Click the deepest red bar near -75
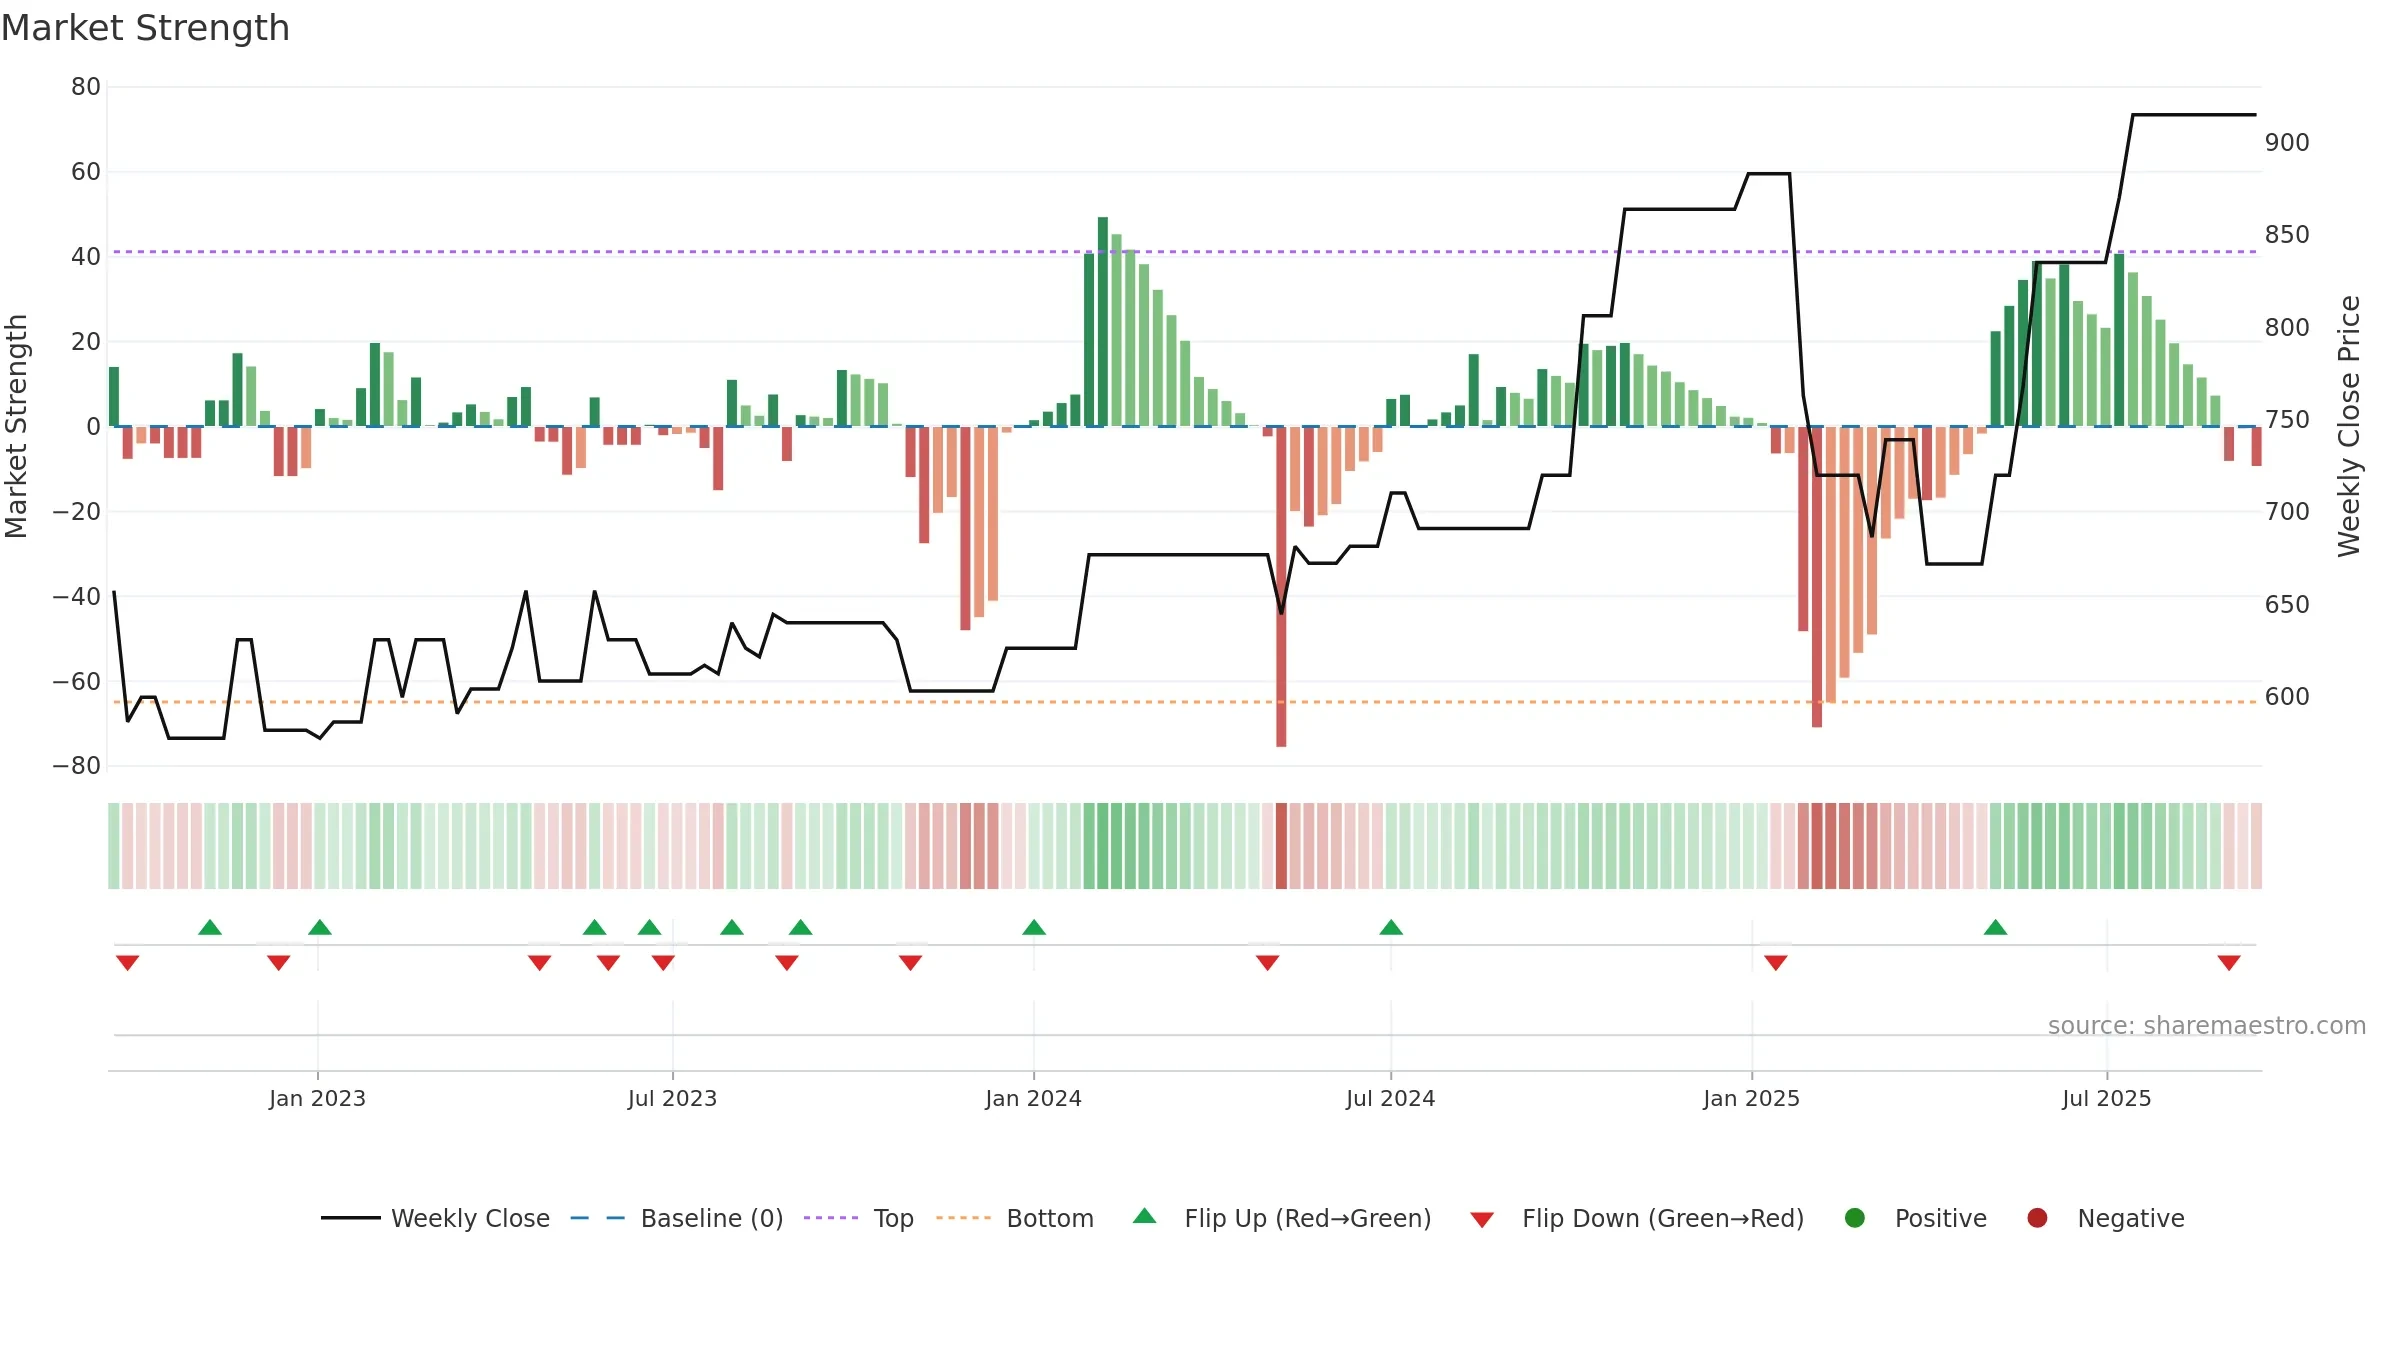 coord(1281,586)
